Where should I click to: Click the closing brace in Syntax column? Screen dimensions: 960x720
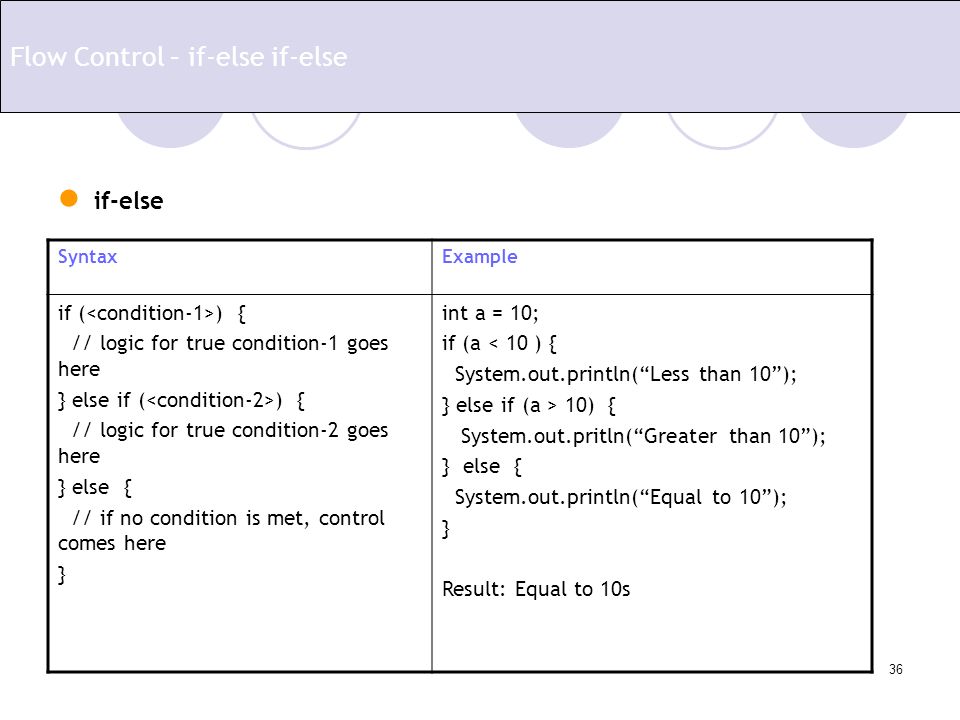click(x=61, y=574)
